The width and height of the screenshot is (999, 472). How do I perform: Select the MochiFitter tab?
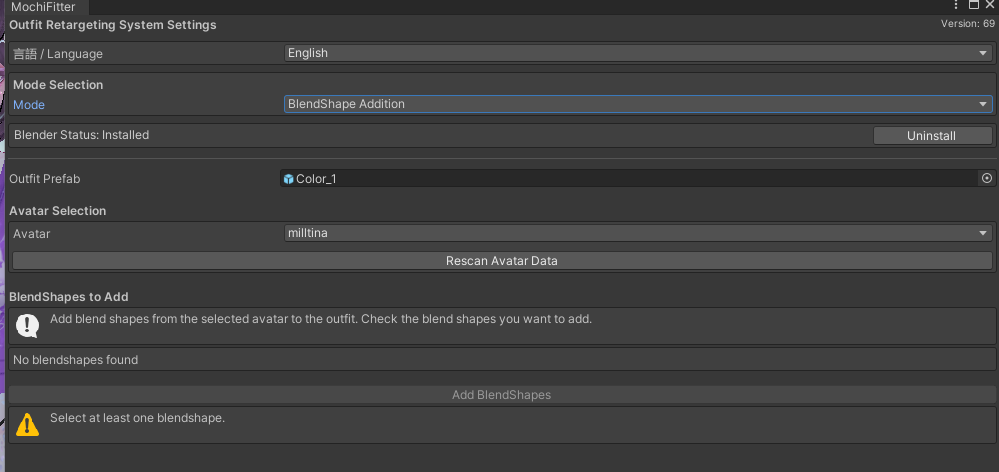(43, 7)
